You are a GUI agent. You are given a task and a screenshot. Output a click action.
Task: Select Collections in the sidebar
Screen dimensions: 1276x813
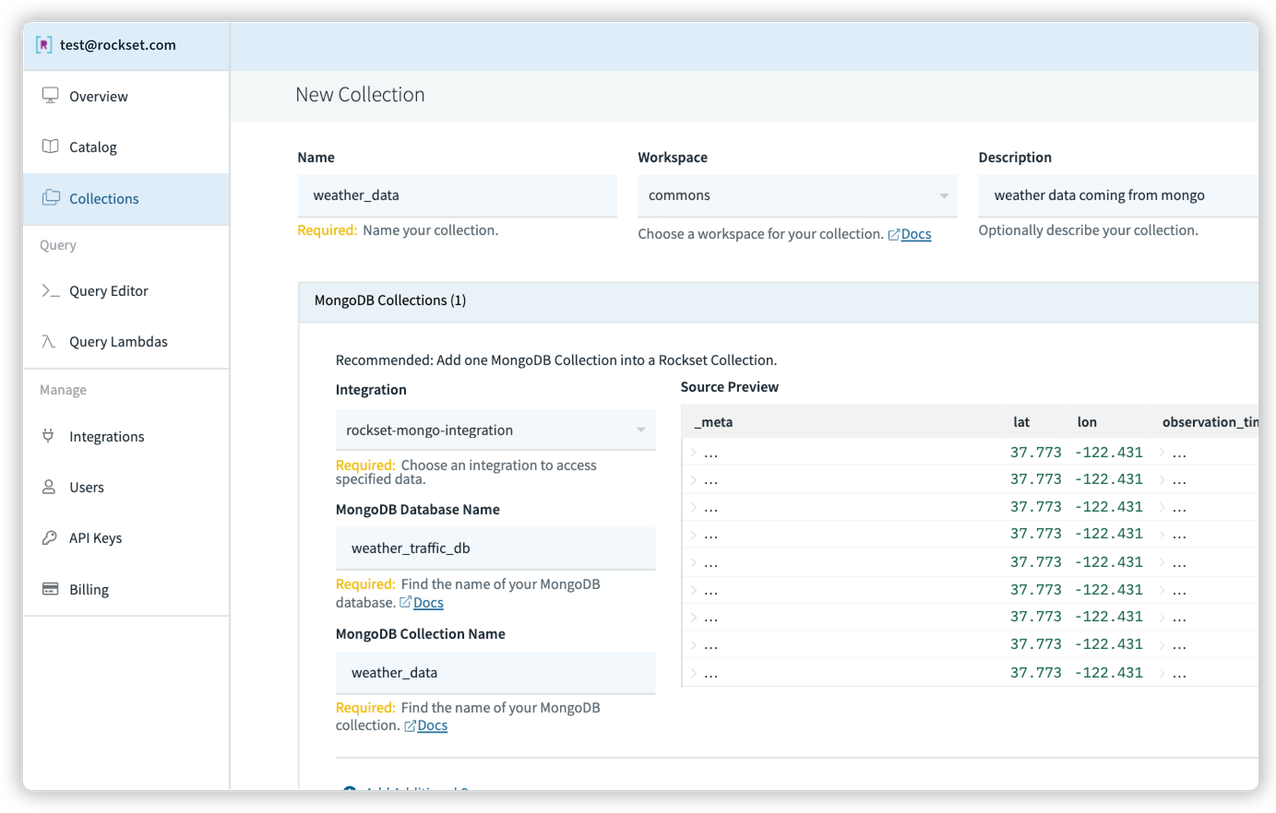pos(103,199)
